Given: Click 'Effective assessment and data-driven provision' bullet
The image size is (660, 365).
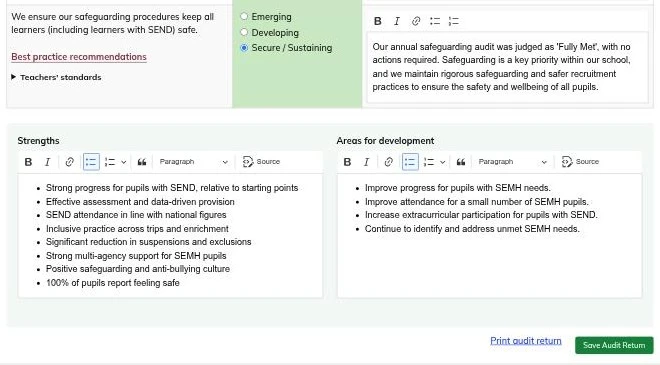Looking at the screenshot, I should point(140,202).
